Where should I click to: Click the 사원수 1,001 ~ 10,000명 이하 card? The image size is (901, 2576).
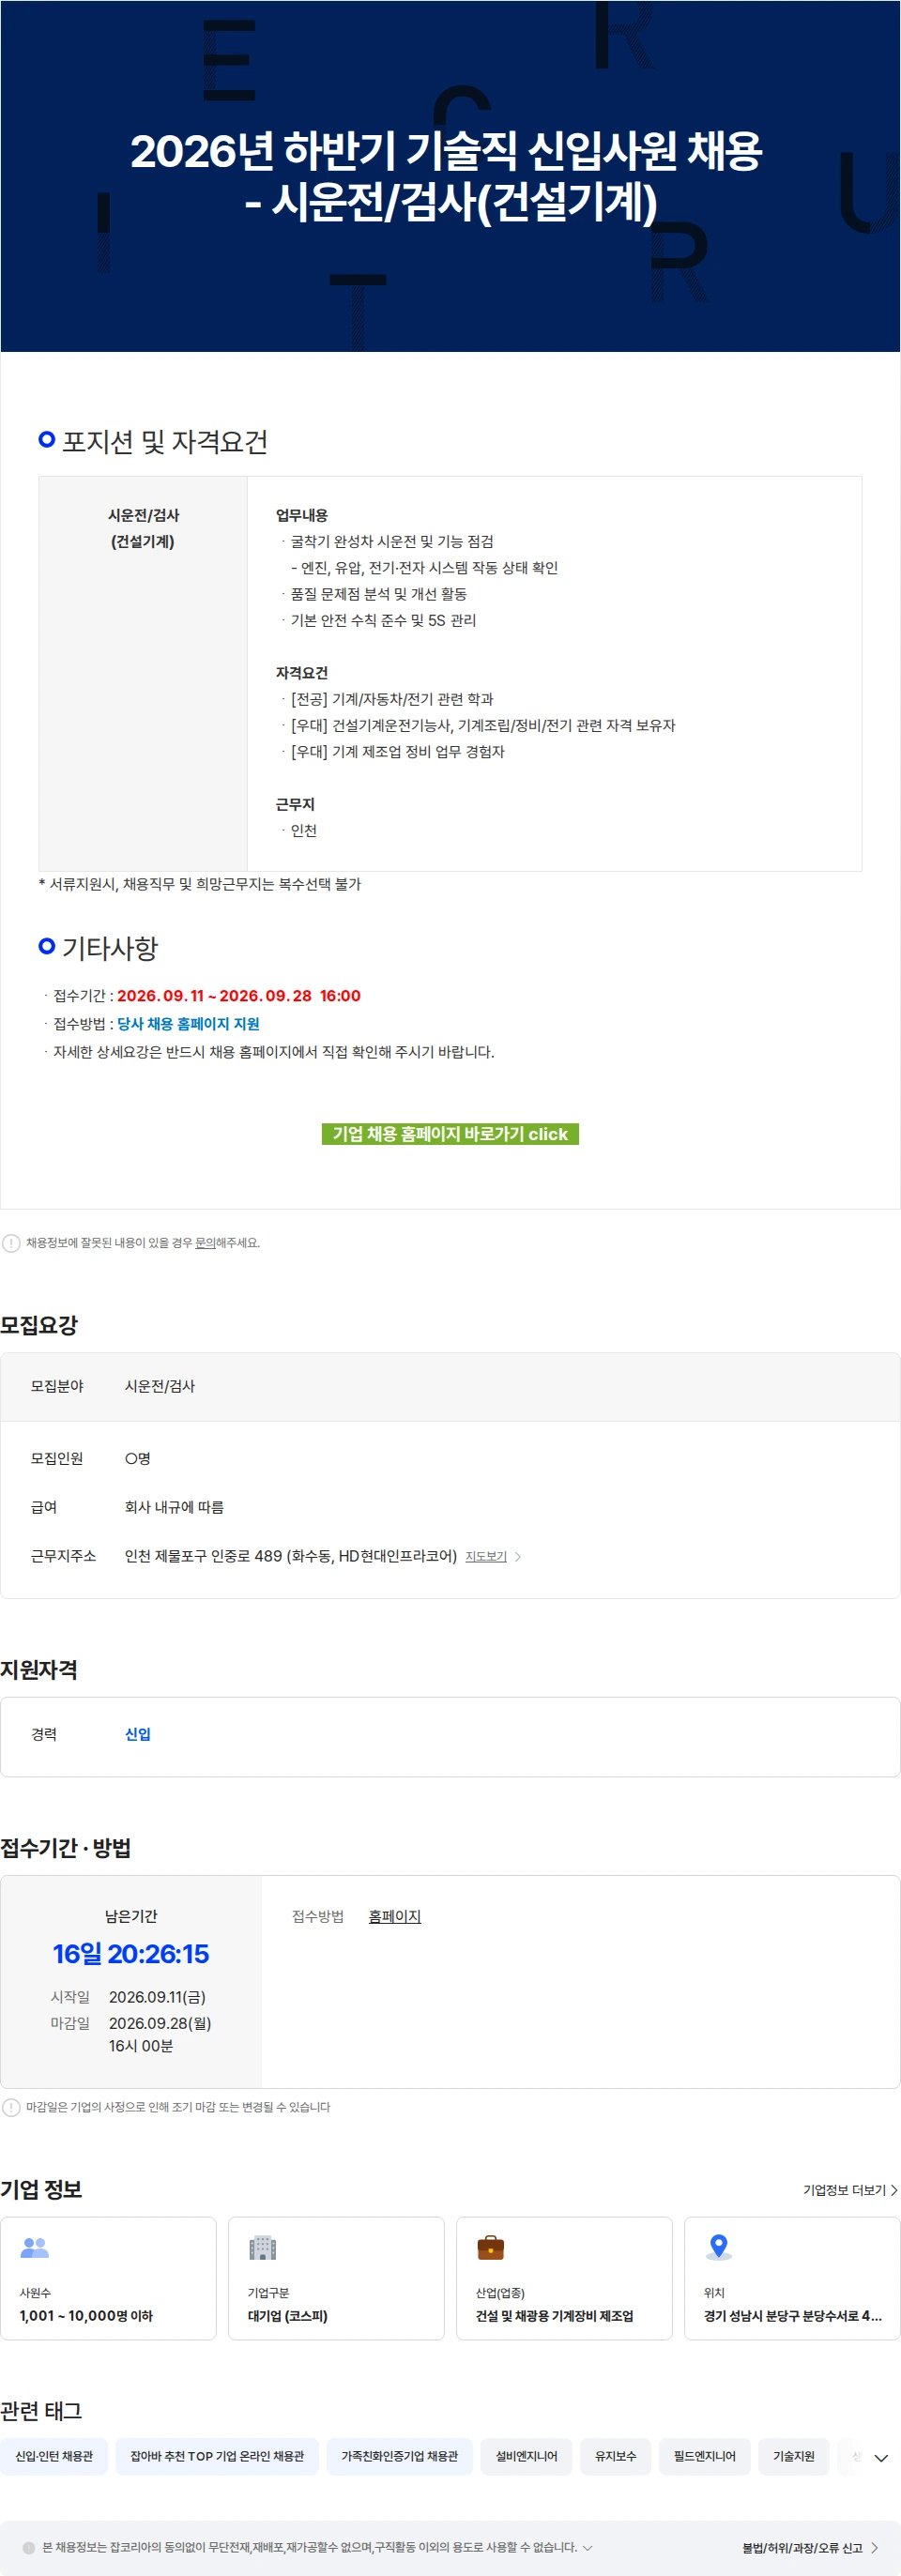108,2278
